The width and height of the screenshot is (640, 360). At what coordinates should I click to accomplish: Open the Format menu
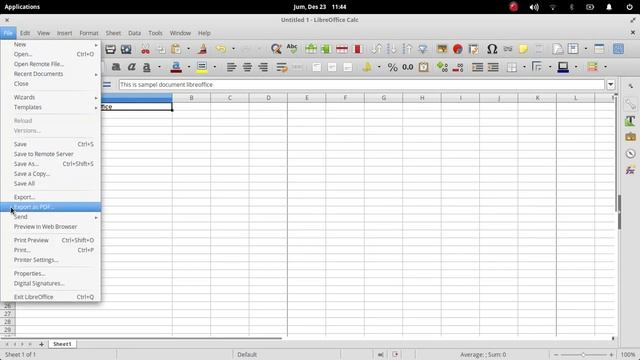[89, 33]
